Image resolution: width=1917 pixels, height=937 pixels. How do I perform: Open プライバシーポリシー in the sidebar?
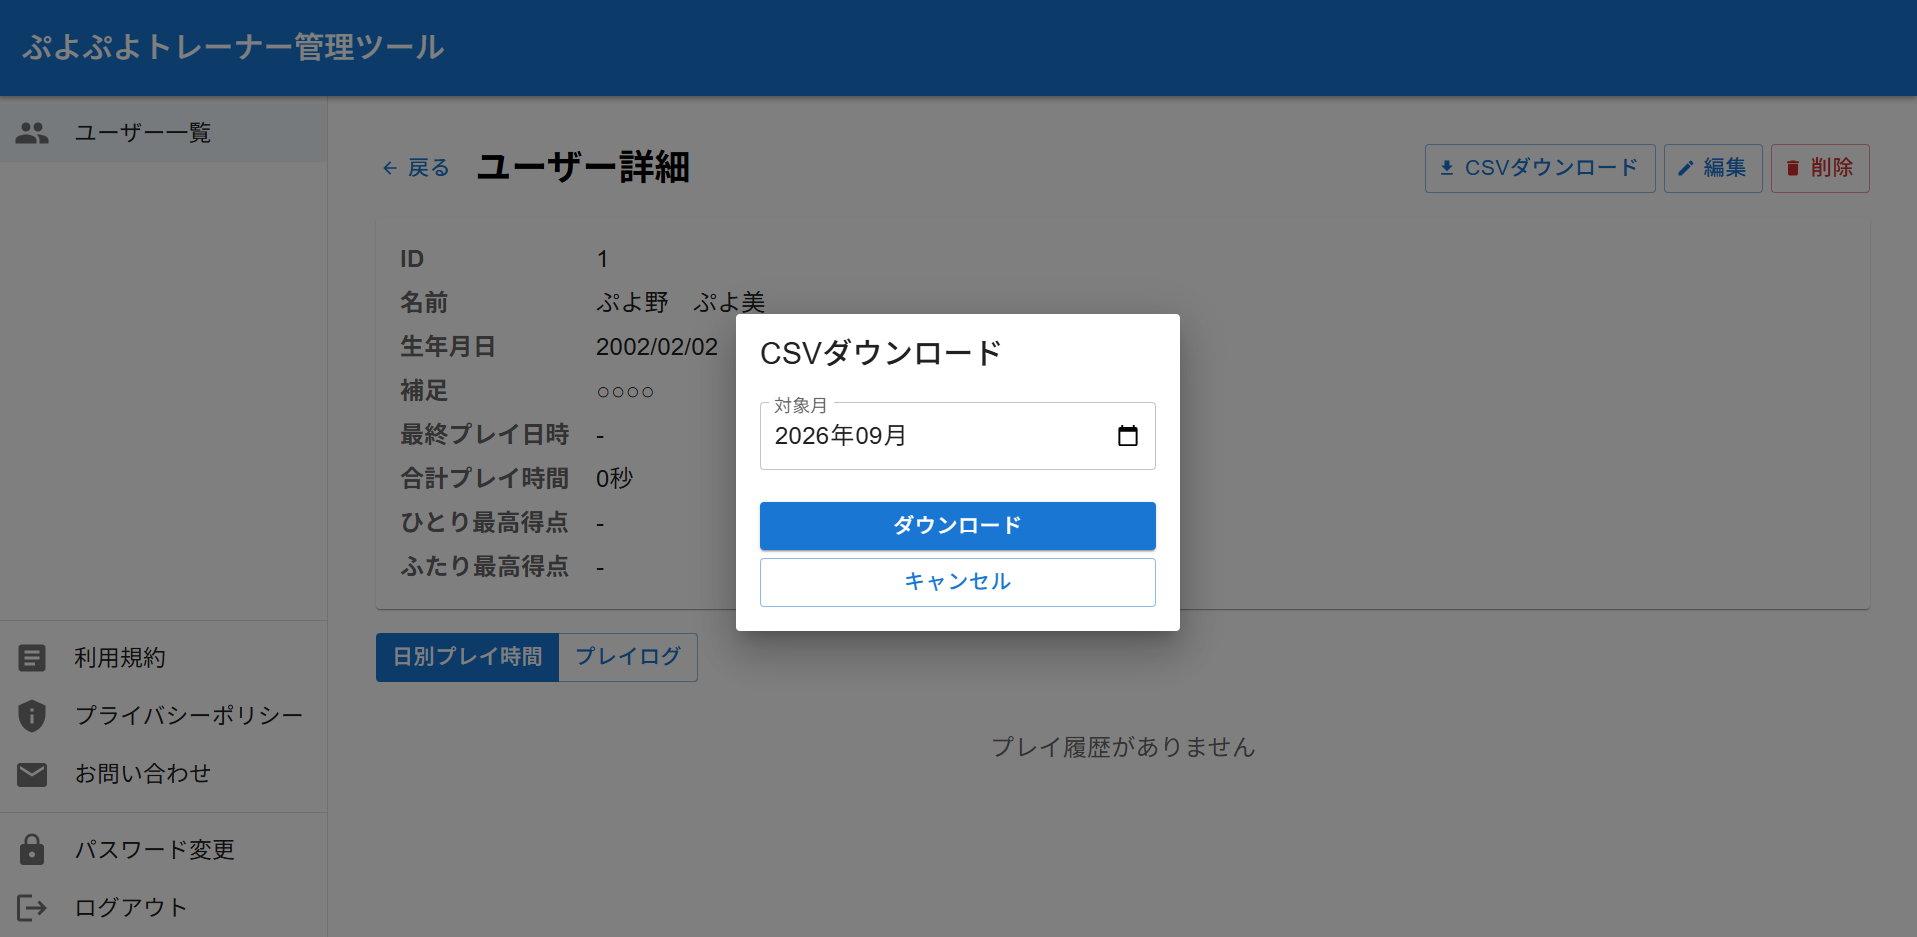point(164,716)
